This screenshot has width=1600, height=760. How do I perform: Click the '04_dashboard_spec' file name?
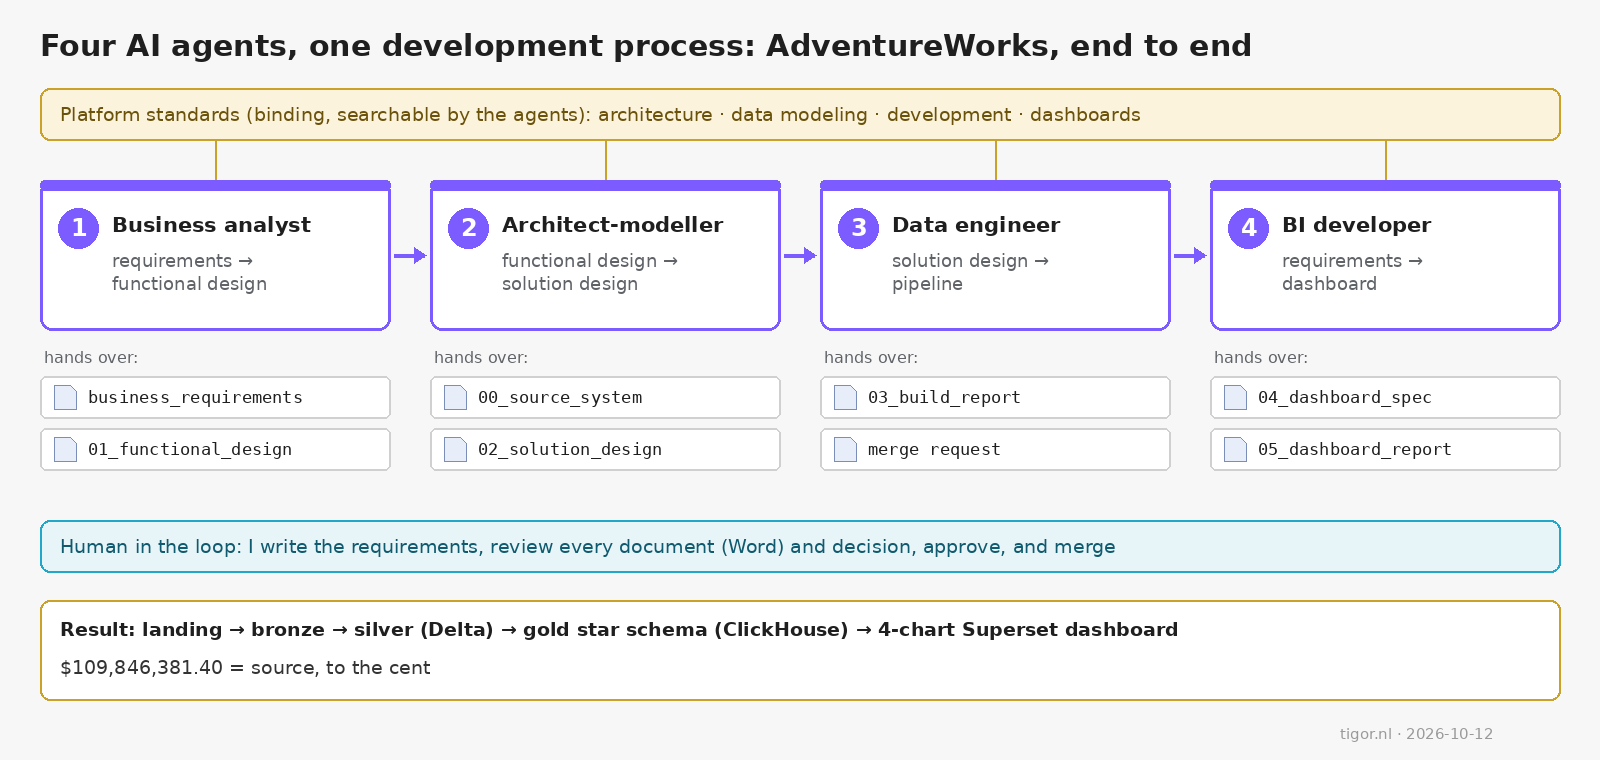tap(1345, 397)
